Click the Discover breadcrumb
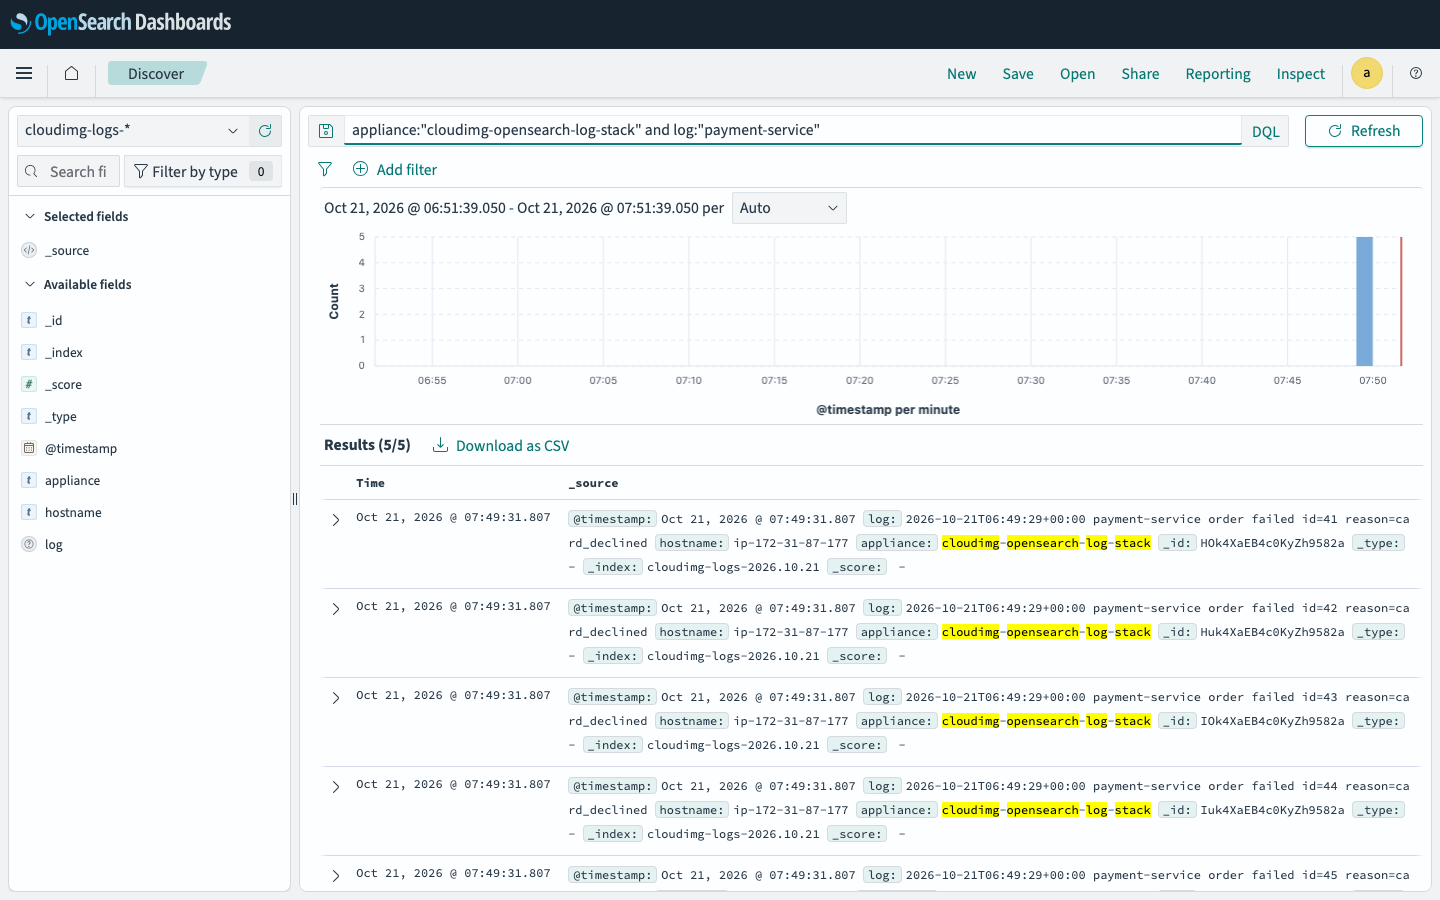The height and width of the screenshot is (900, 1440). tap(156, 73)
